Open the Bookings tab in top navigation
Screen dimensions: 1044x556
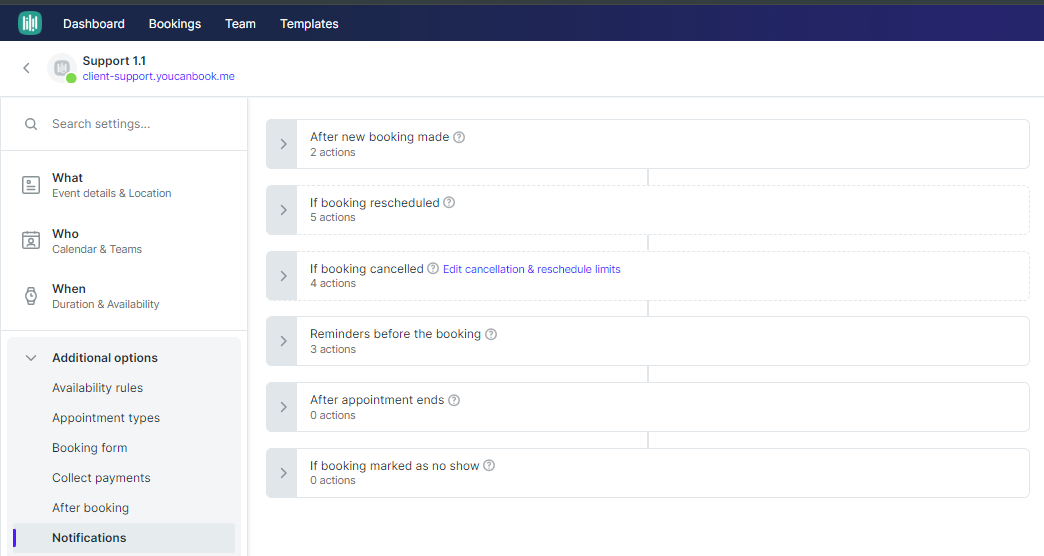click(x=175, y=23)
